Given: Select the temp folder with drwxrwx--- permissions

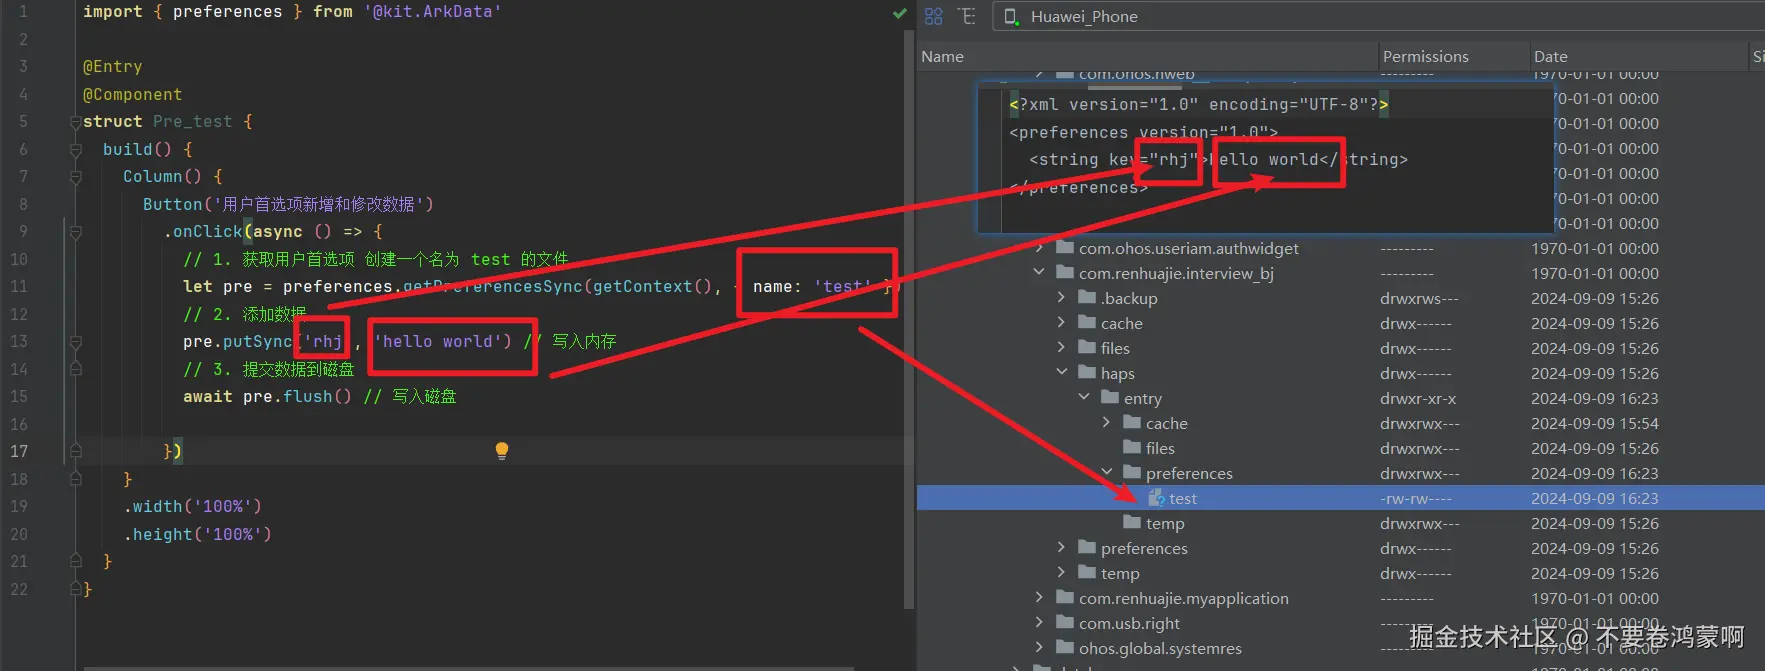Looking at the screenshot, I should [1165, 523].
